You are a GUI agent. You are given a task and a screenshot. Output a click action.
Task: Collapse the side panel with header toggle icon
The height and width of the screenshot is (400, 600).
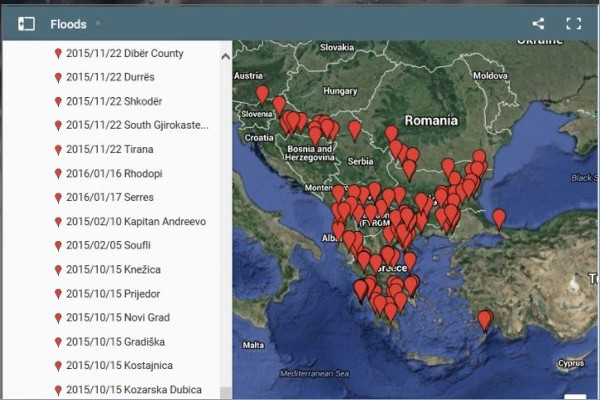coord(26,24)
